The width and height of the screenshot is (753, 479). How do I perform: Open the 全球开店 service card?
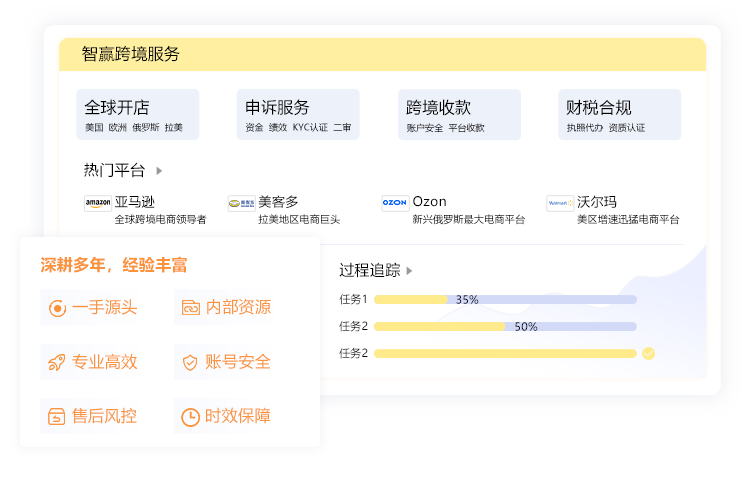pos(137,115)
